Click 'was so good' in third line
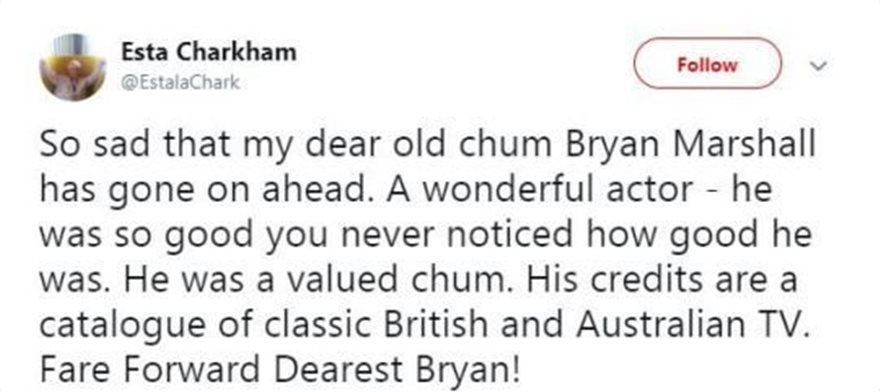This screenshot has width=880, height=392. (x=146, y=236)
